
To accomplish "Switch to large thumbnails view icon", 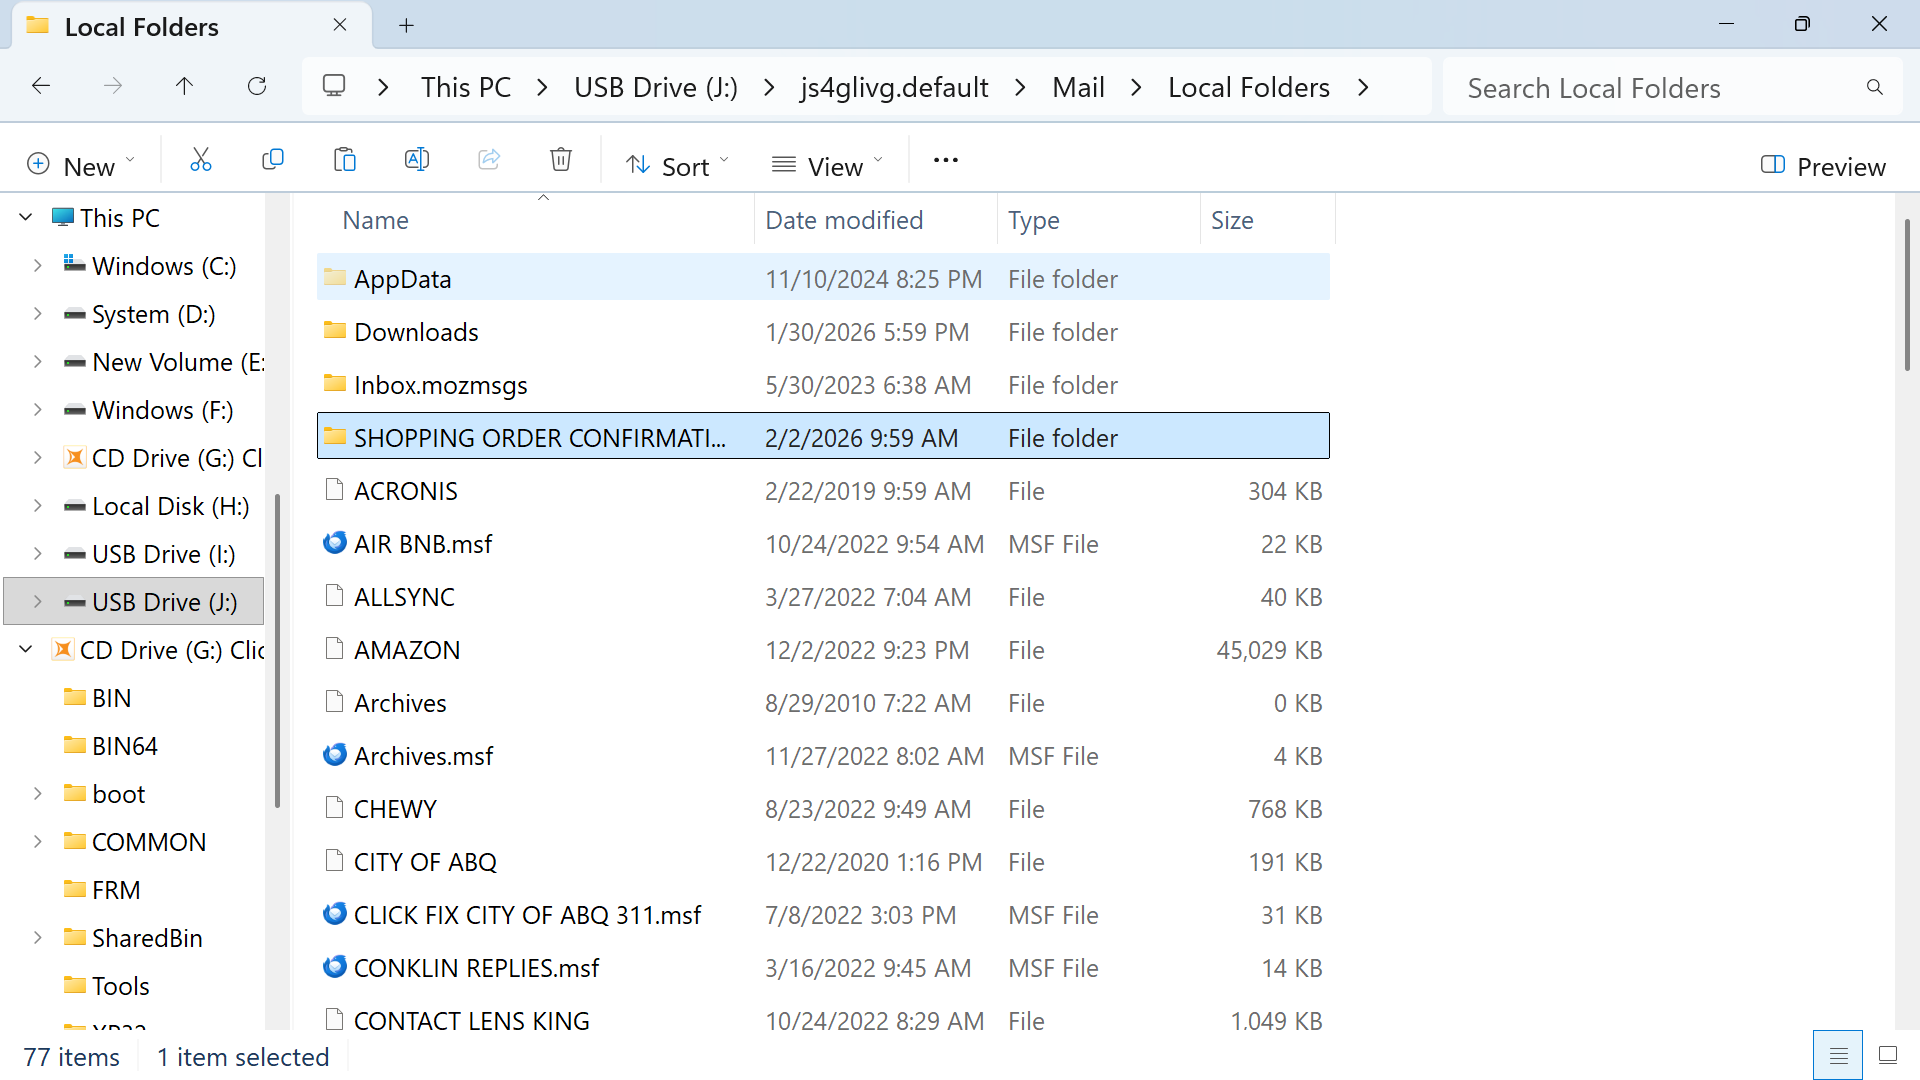I will click(1888, 1056).
